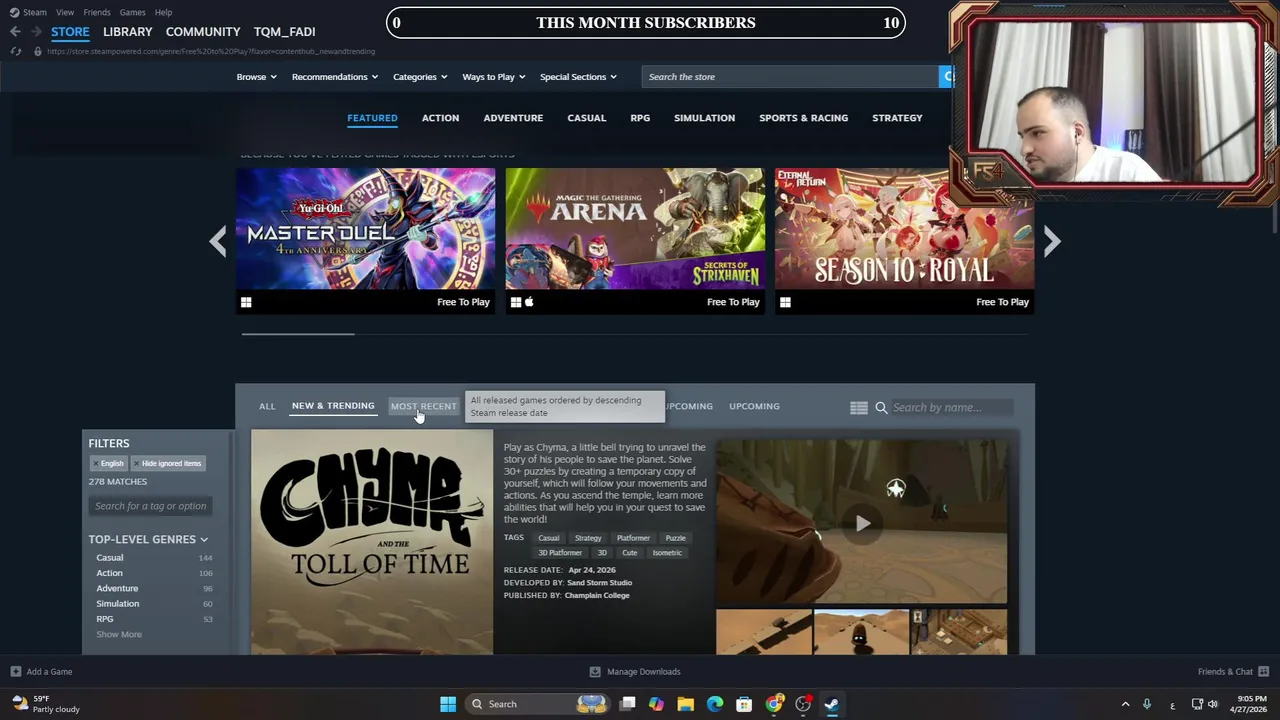Open the Help menu
The image size is (1280, 720).
point(163,12)
